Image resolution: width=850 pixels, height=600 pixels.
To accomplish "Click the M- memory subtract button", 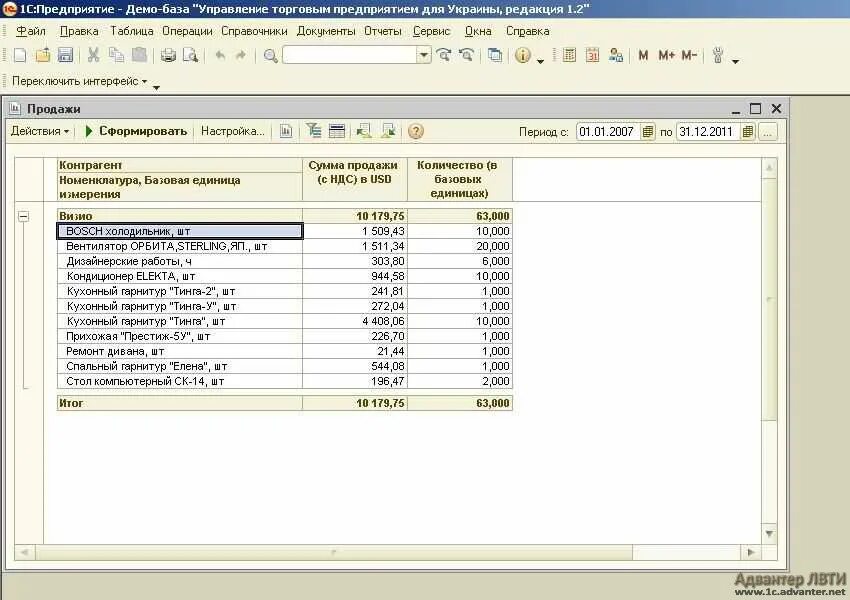I will coord(688,55).
